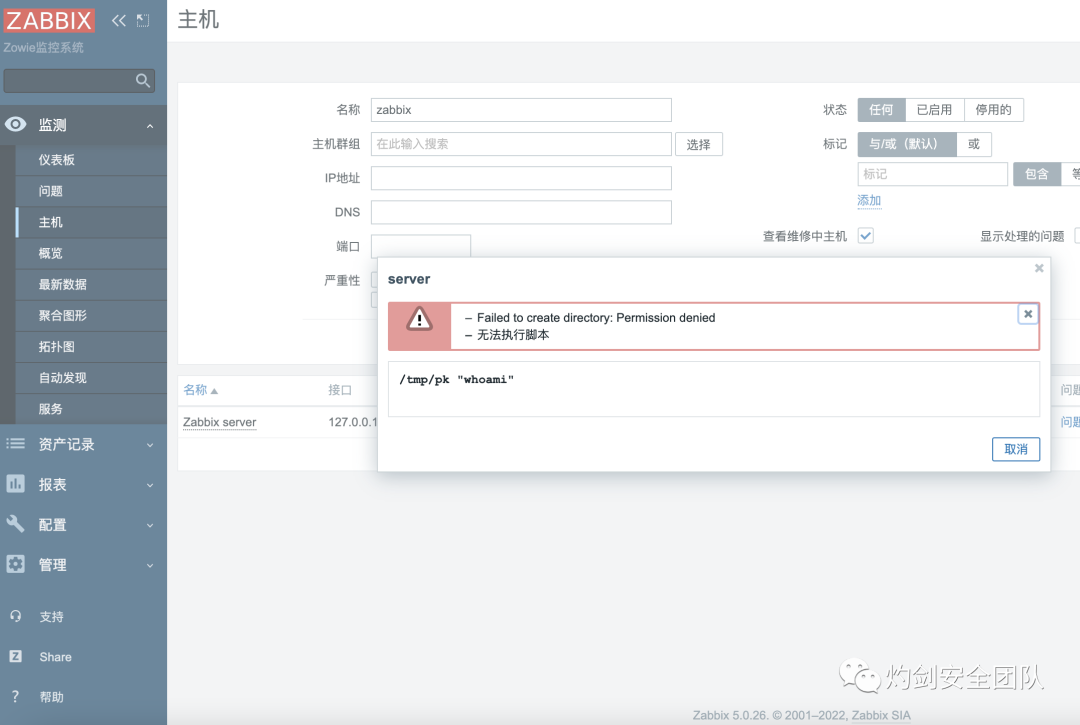Click the wrench icon for 配置

click(15, 524)
